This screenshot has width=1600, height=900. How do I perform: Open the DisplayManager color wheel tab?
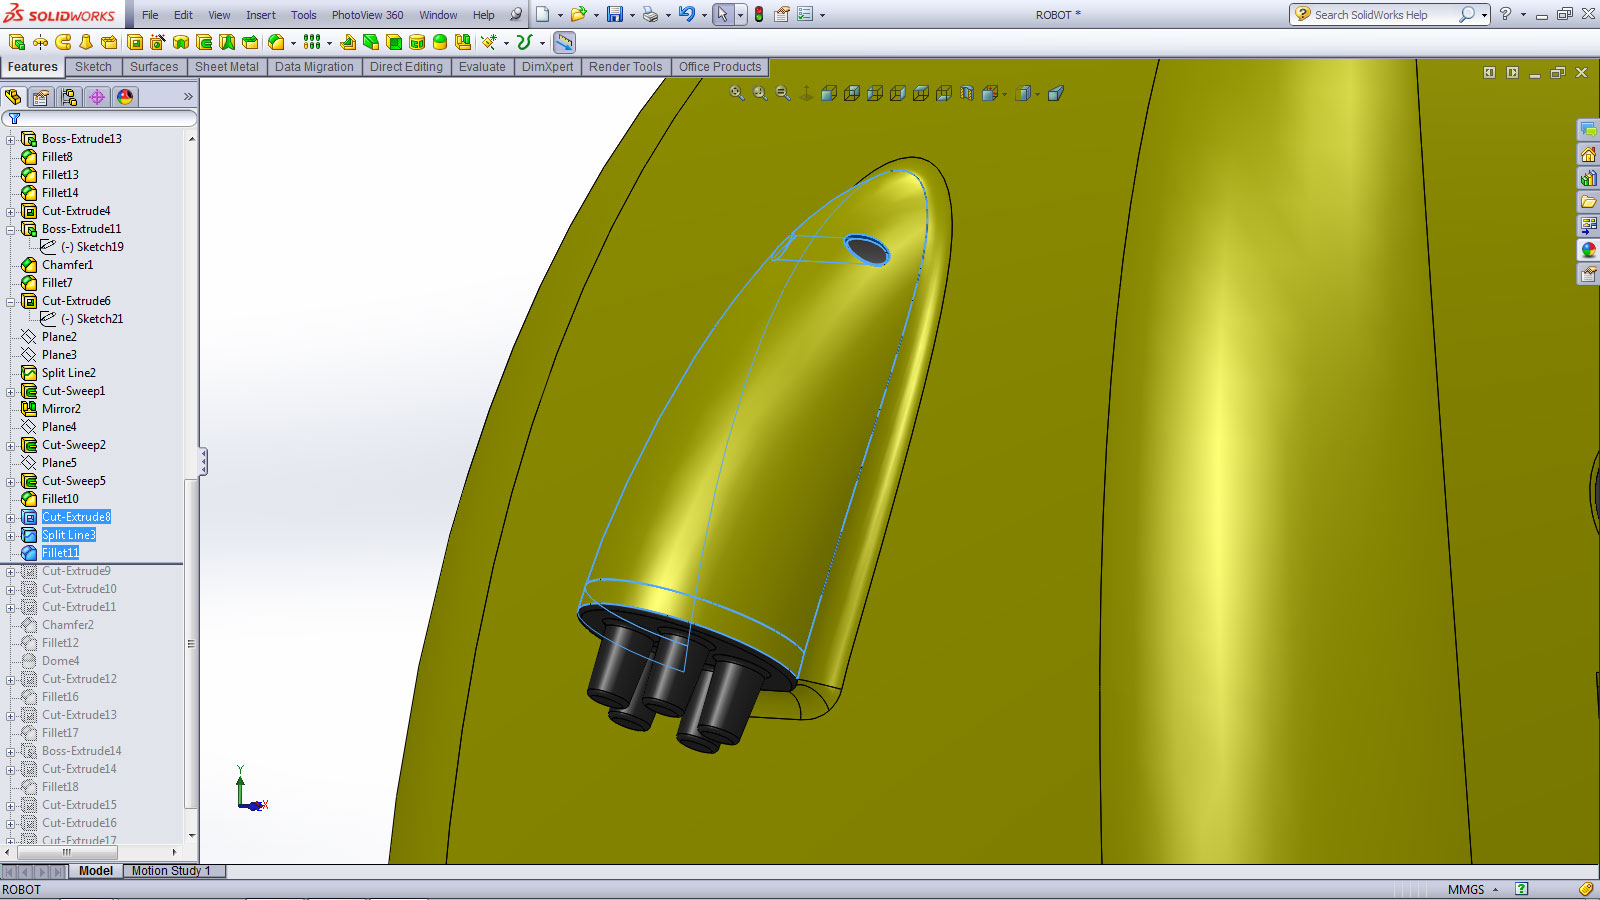point(125,97)
